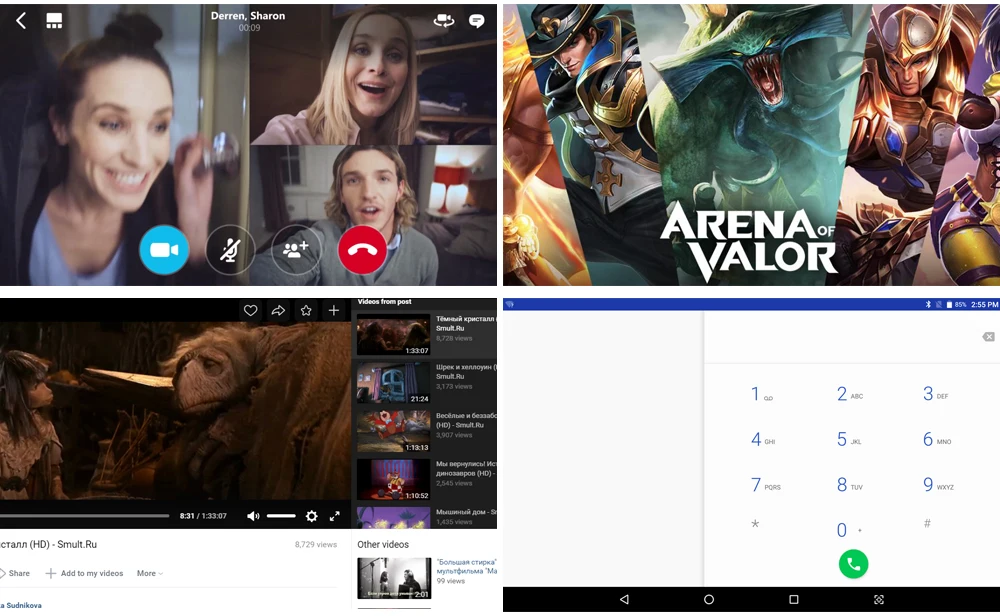Open the video thumbnail with duration 1:33:07
1000x616 pixels.
393,335
